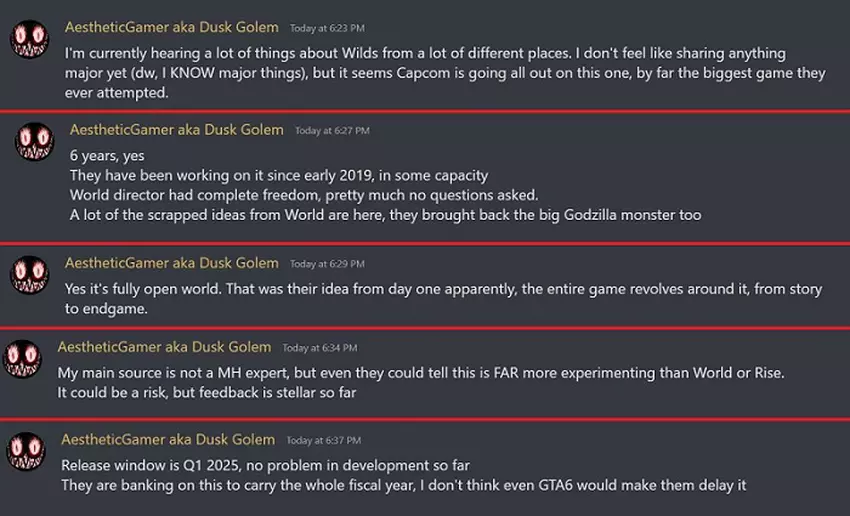Click the "Today at 6:34 PM" timestamp

click(320, 348)
